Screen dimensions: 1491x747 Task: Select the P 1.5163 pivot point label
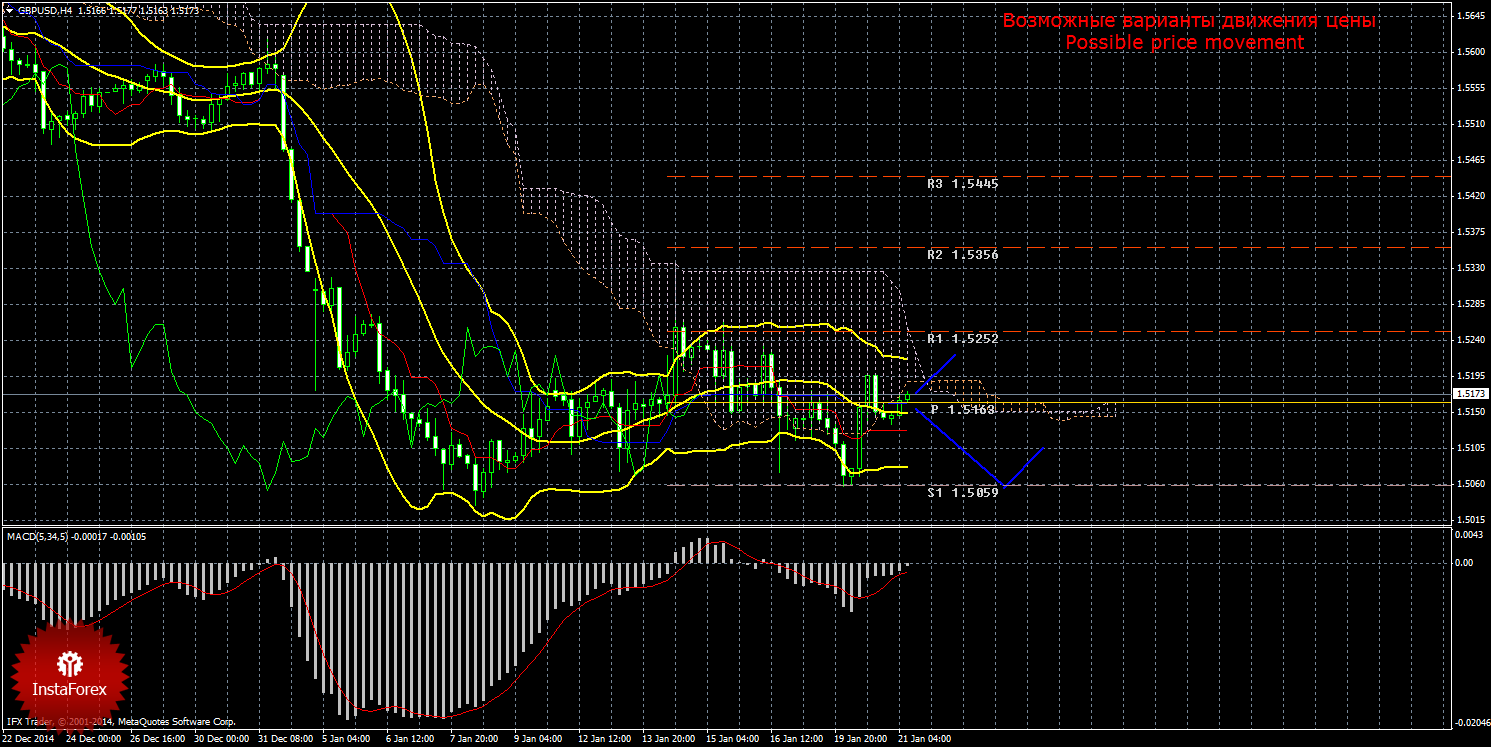pyautogui.click(x=962, y=410)
